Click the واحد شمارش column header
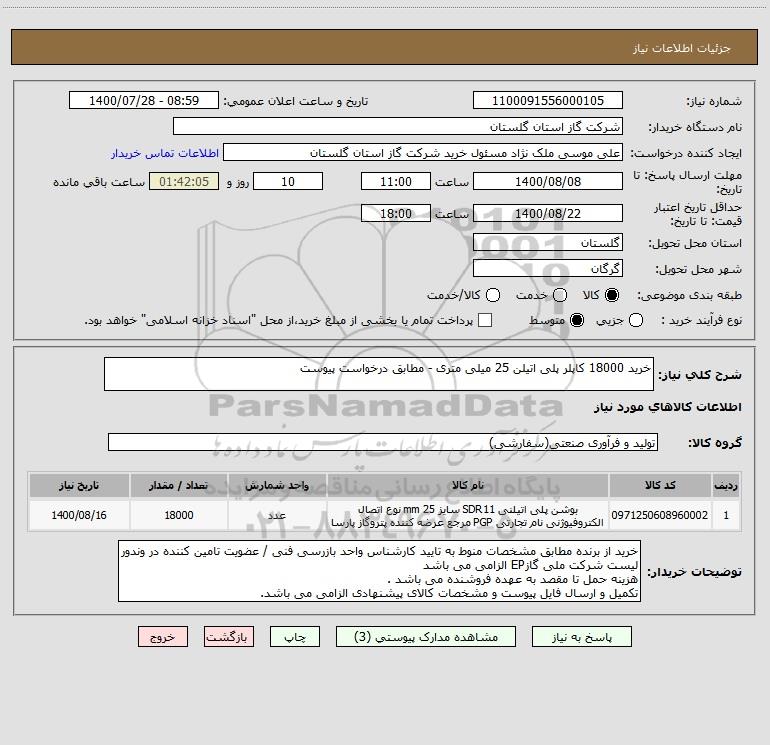The width and height of the screenshot is (770, 745). pyautogui.click(x=277, y=485)
